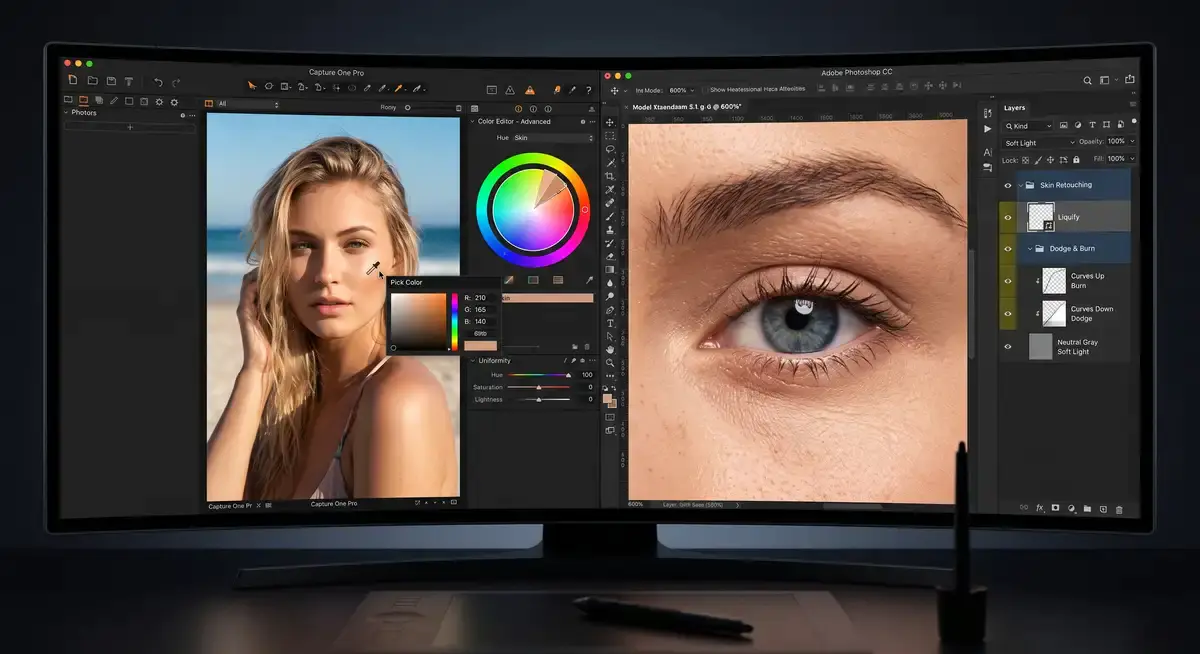
Task: Open the 600% mode dropdown in options bar
Action: point(681,90)
